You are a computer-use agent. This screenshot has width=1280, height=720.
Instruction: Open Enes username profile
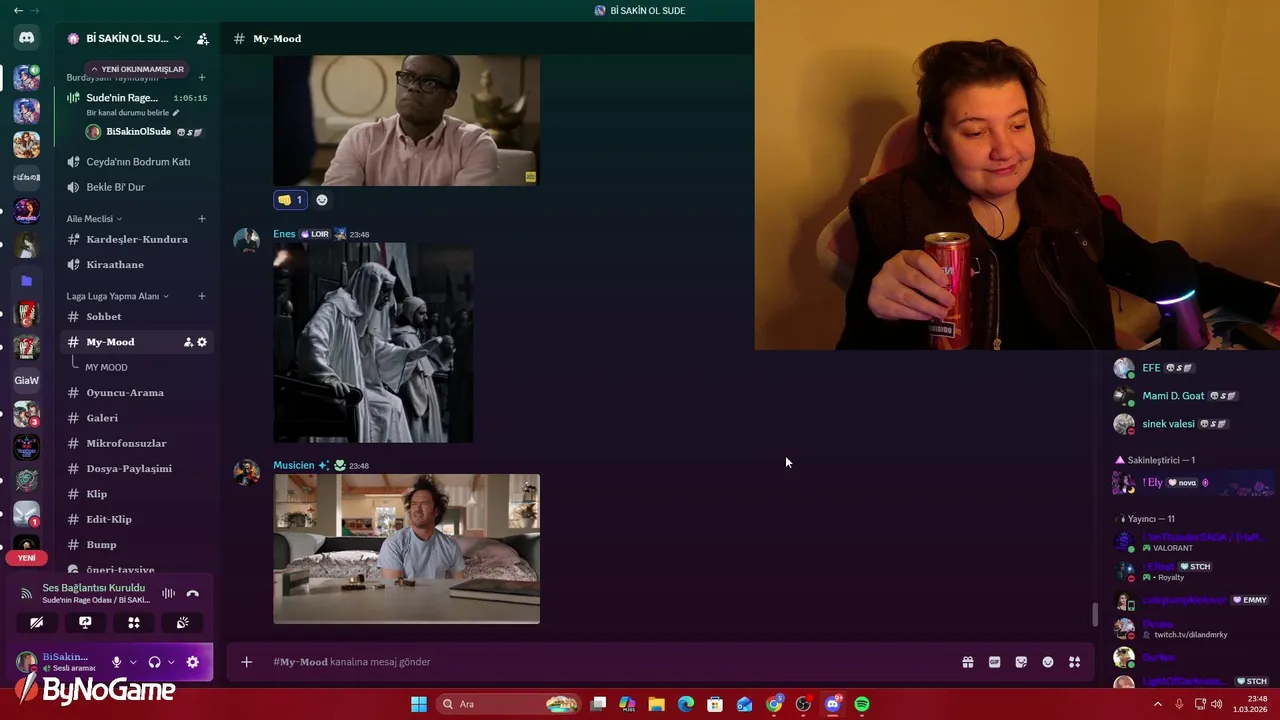click(284, 234)
